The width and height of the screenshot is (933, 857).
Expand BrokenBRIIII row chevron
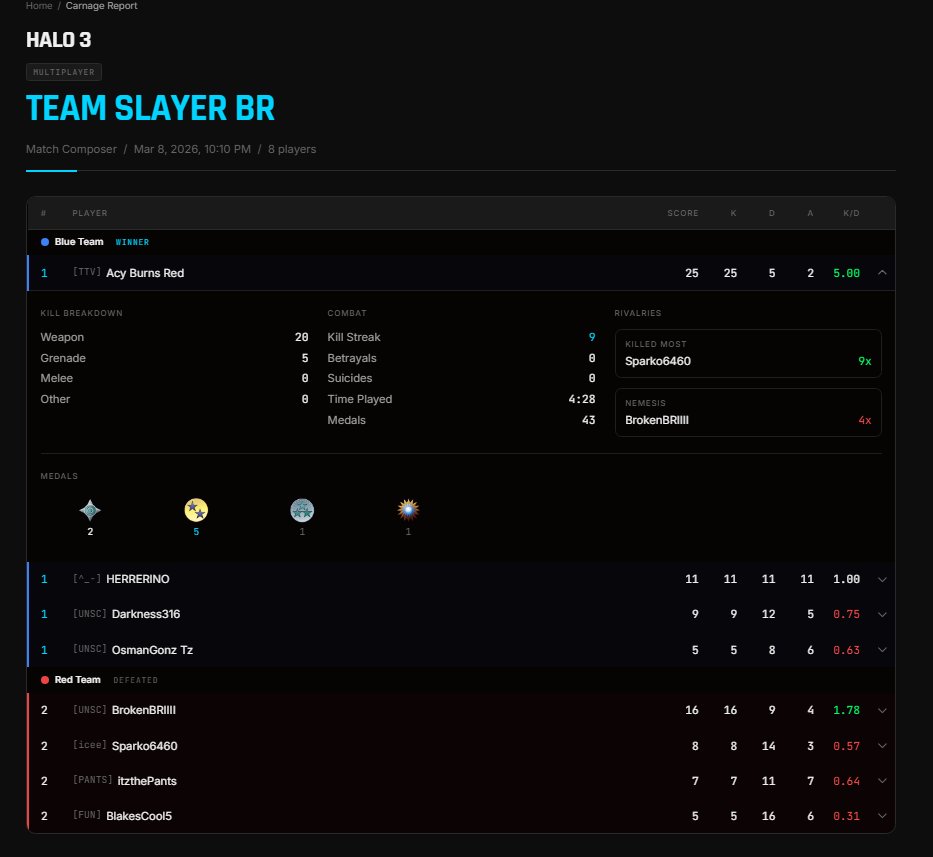coord(882,710)
